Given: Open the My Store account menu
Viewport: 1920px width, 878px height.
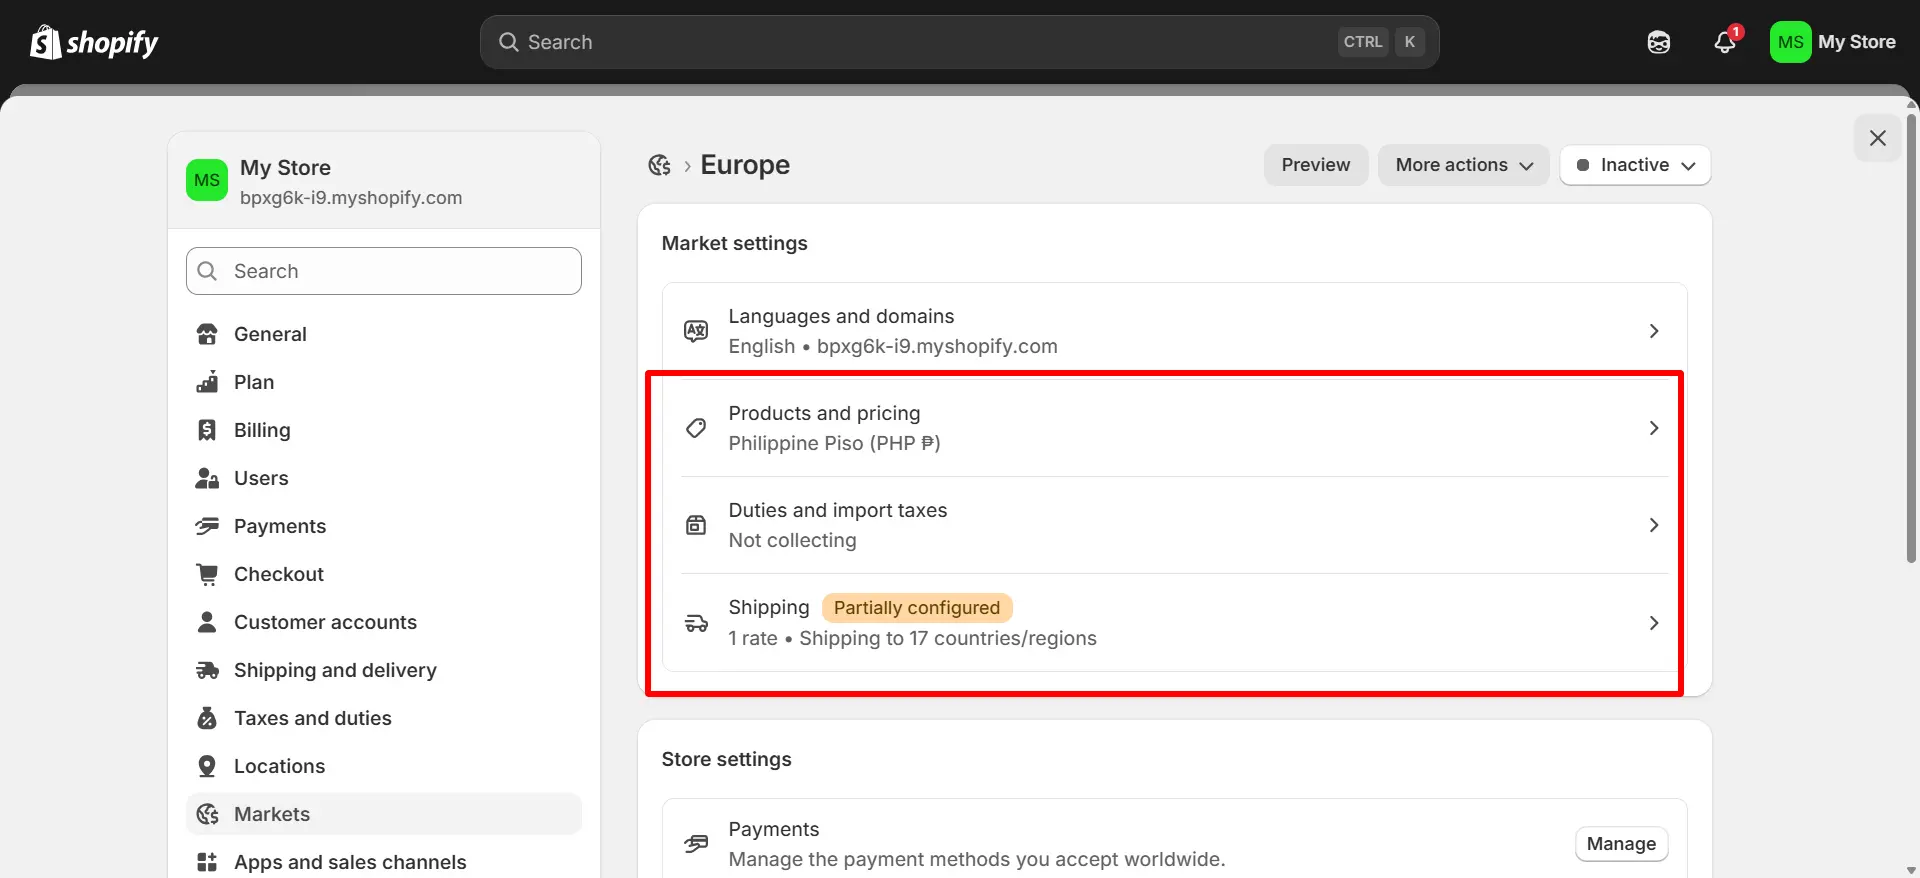Looking at the screenshot, I should (1833, 42).
